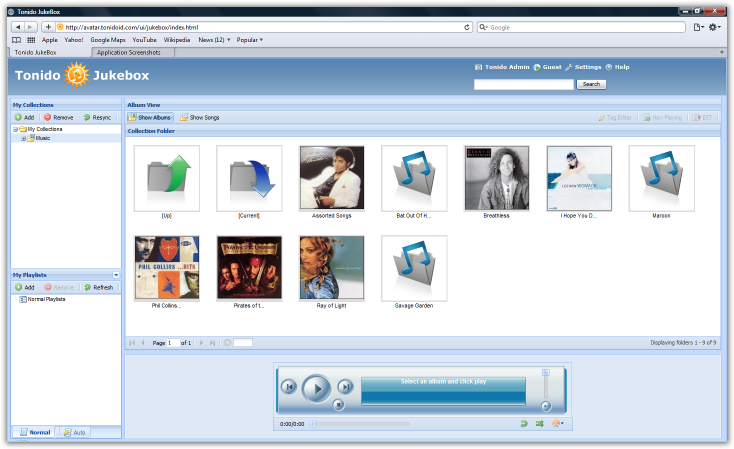Add a new collection in My Collections
Viewport: 734px width, 449px height.
pyautogui.click(x=24, y=118)
